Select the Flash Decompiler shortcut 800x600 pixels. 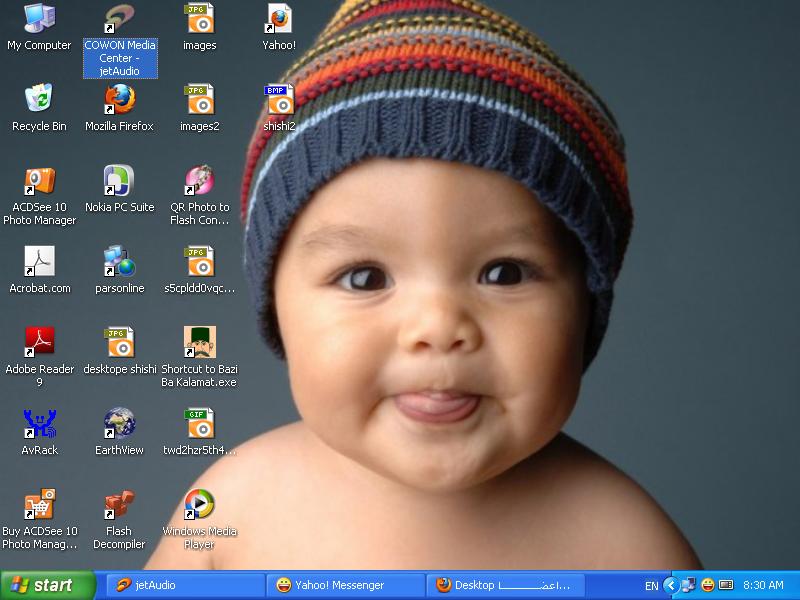[119, 505]
